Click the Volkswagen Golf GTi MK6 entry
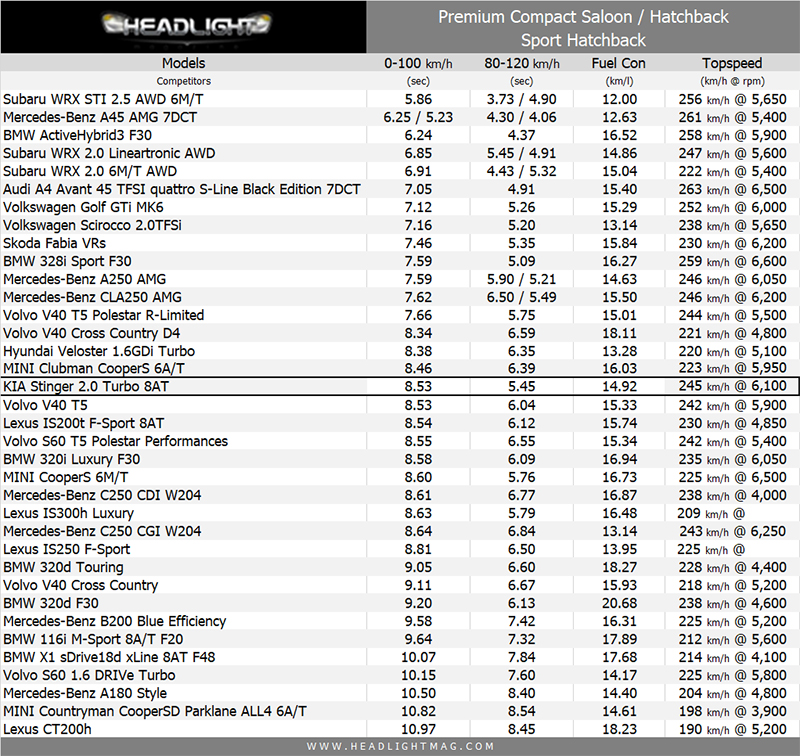Image resolution: width=800 pixels, height=756 pixels. [x=88, y=207]
